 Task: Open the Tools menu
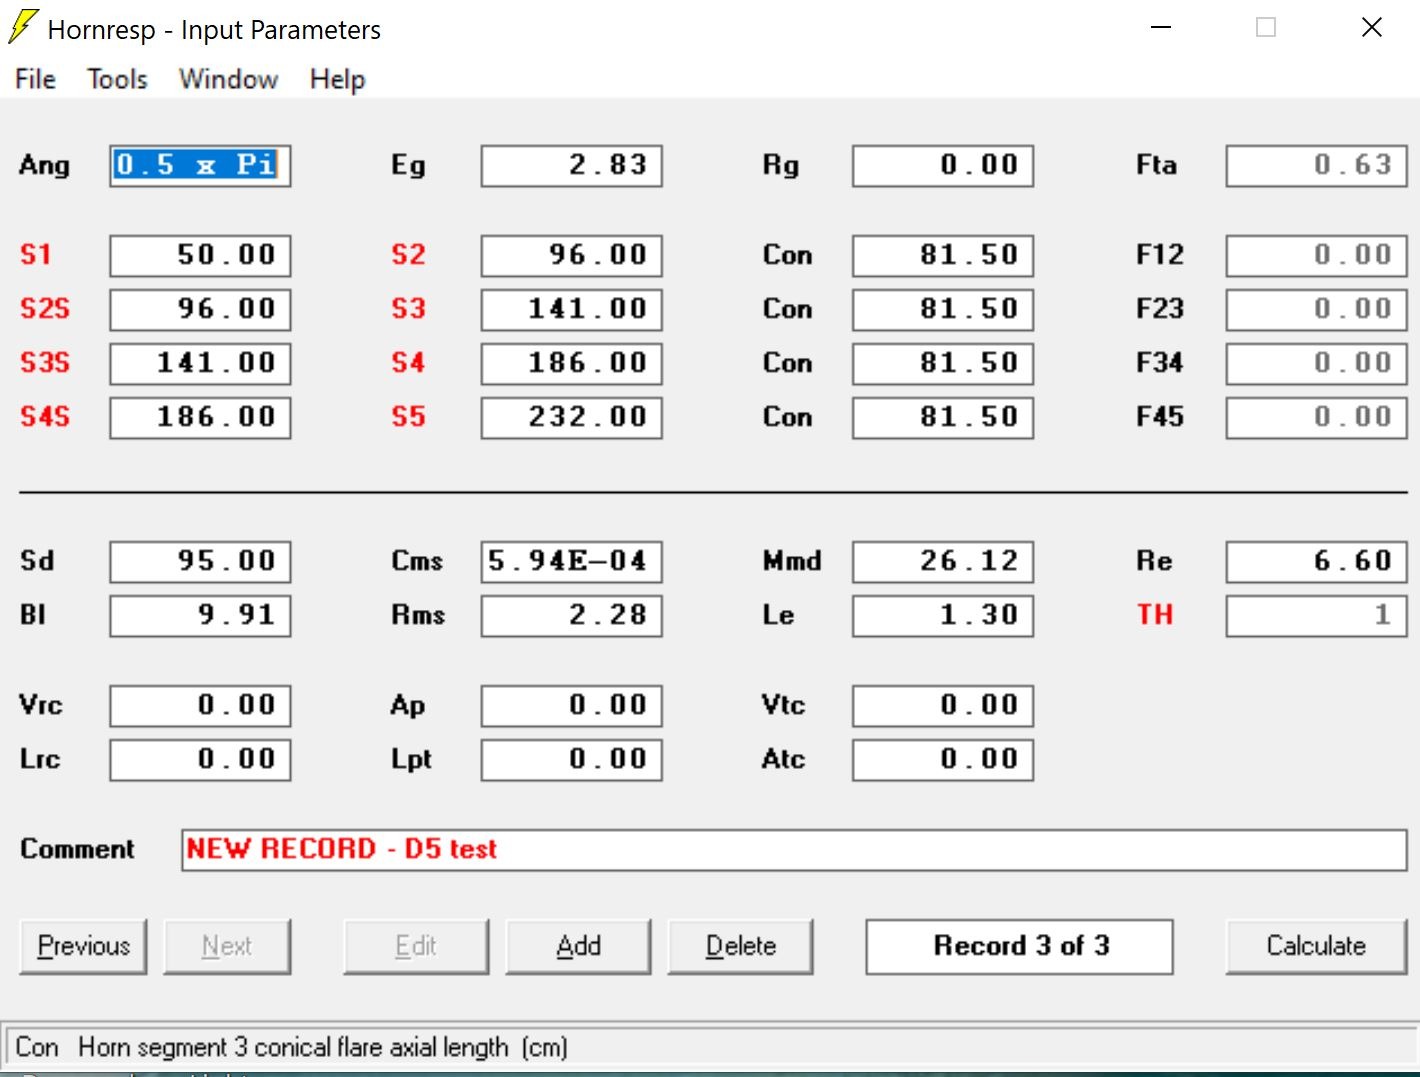tap(117, 79)
